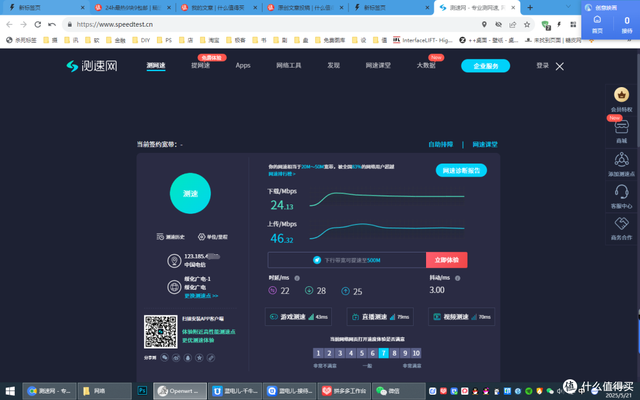The width and height of the screenshot is (640, 400).
Task: Copy the share link with the chain icon
Action: point(211,358)
